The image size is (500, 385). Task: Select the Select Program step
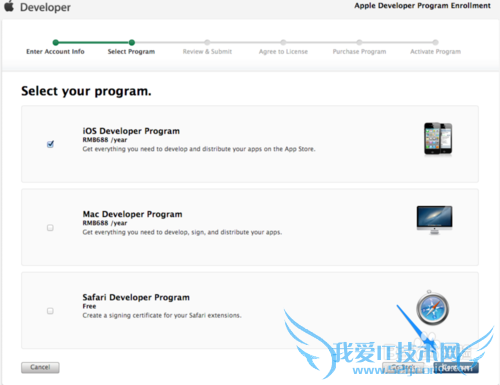(x=131, y=51)
